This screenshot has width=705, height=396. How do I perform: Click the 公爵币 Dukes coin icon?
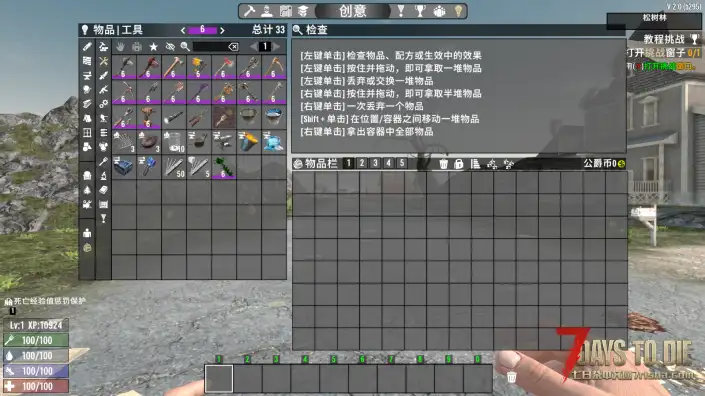click(621, 164)
